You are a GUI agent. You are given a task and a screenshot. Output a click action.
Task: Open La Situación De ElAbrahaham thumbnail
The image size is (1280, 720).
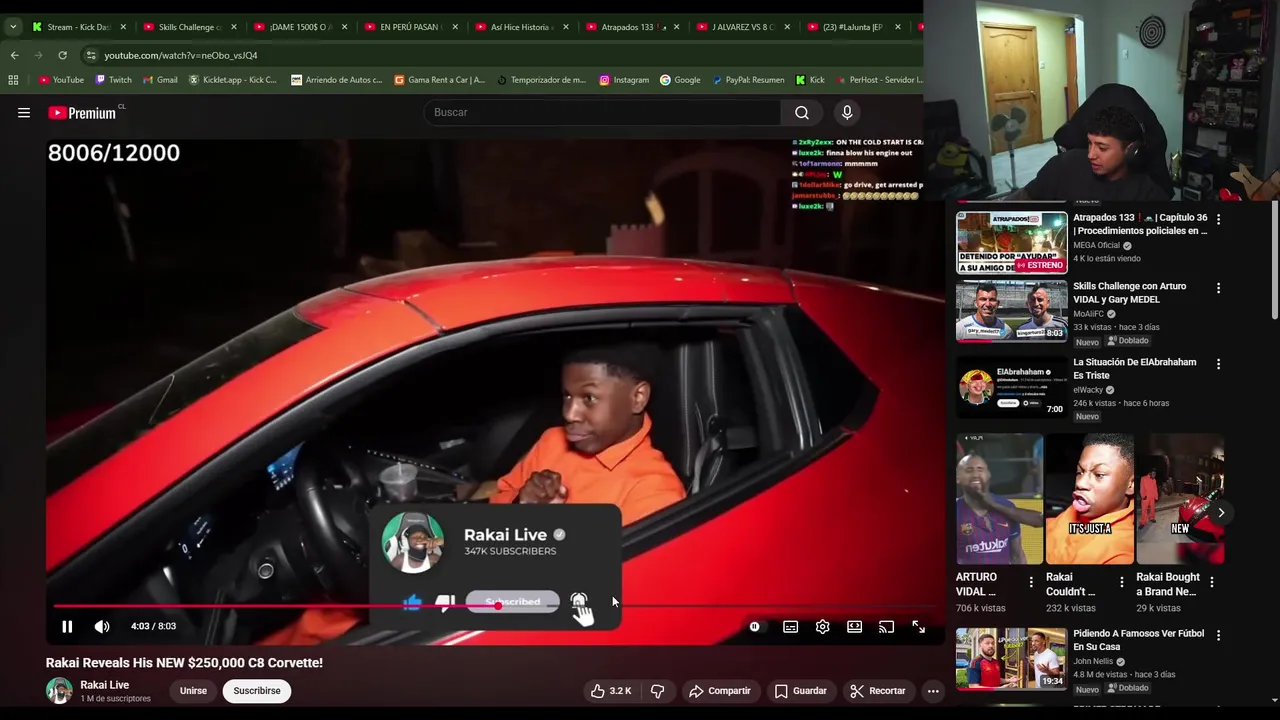pos(1011,387)
